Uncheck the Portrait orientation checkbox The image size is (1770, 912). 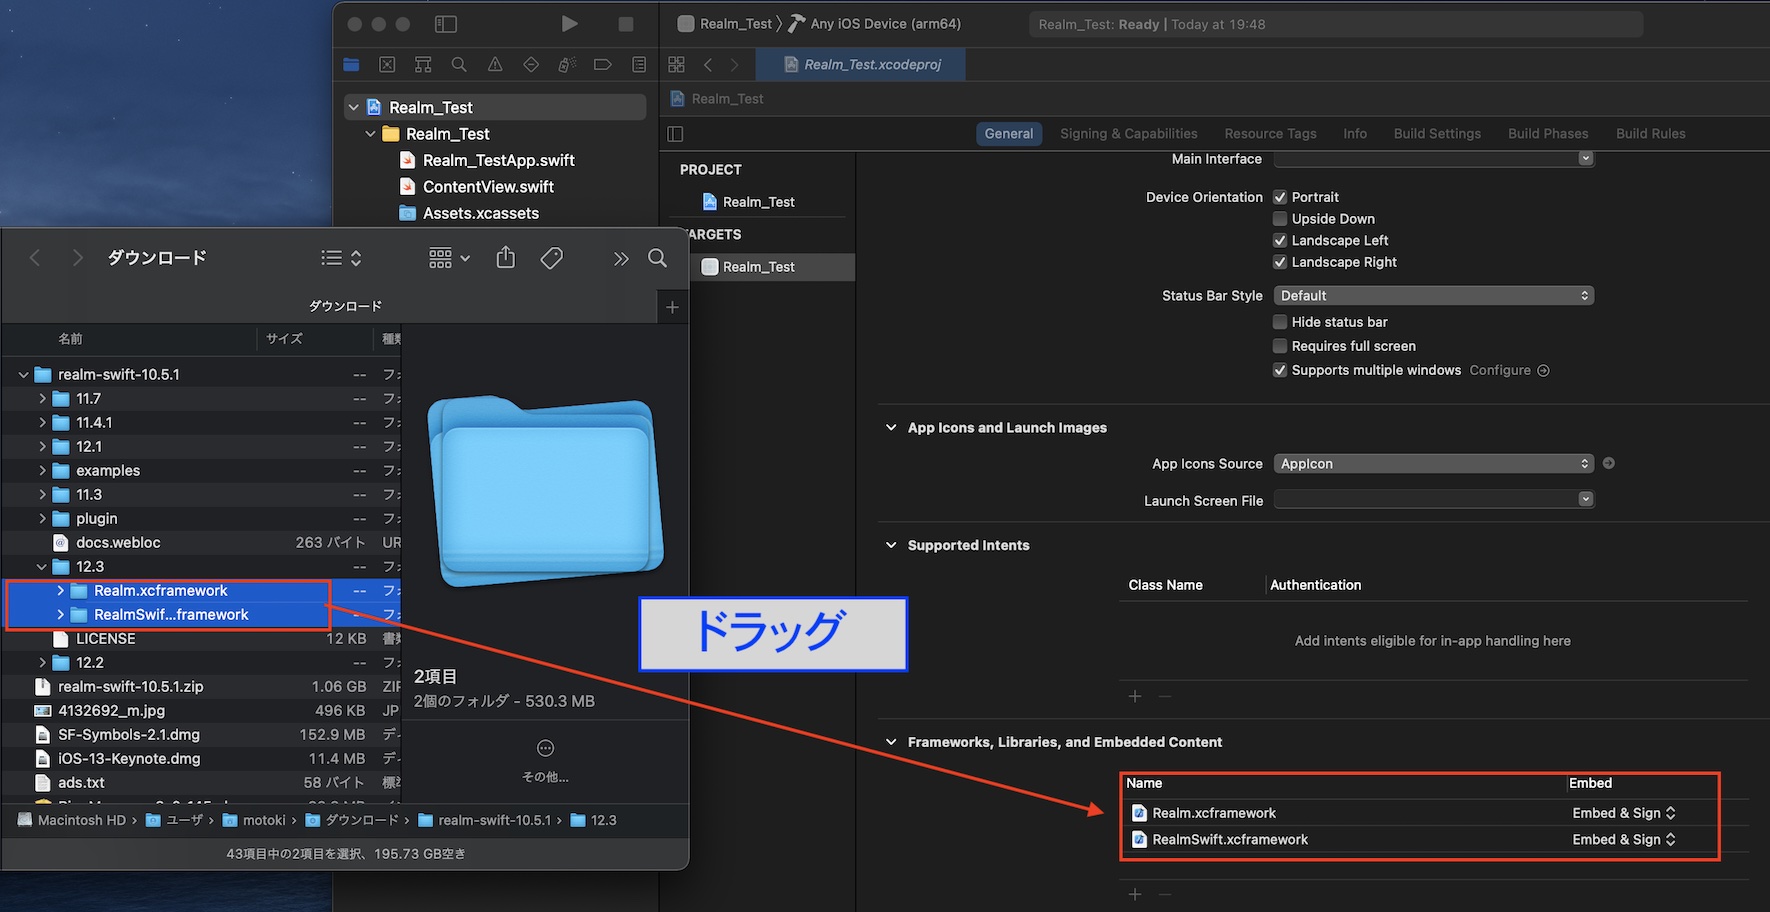1280,197
